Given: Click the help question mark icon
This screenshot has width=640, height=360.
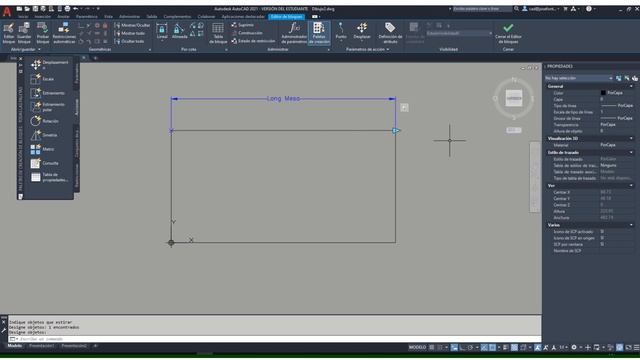Looking at the screenshot, I should point(589,9).
